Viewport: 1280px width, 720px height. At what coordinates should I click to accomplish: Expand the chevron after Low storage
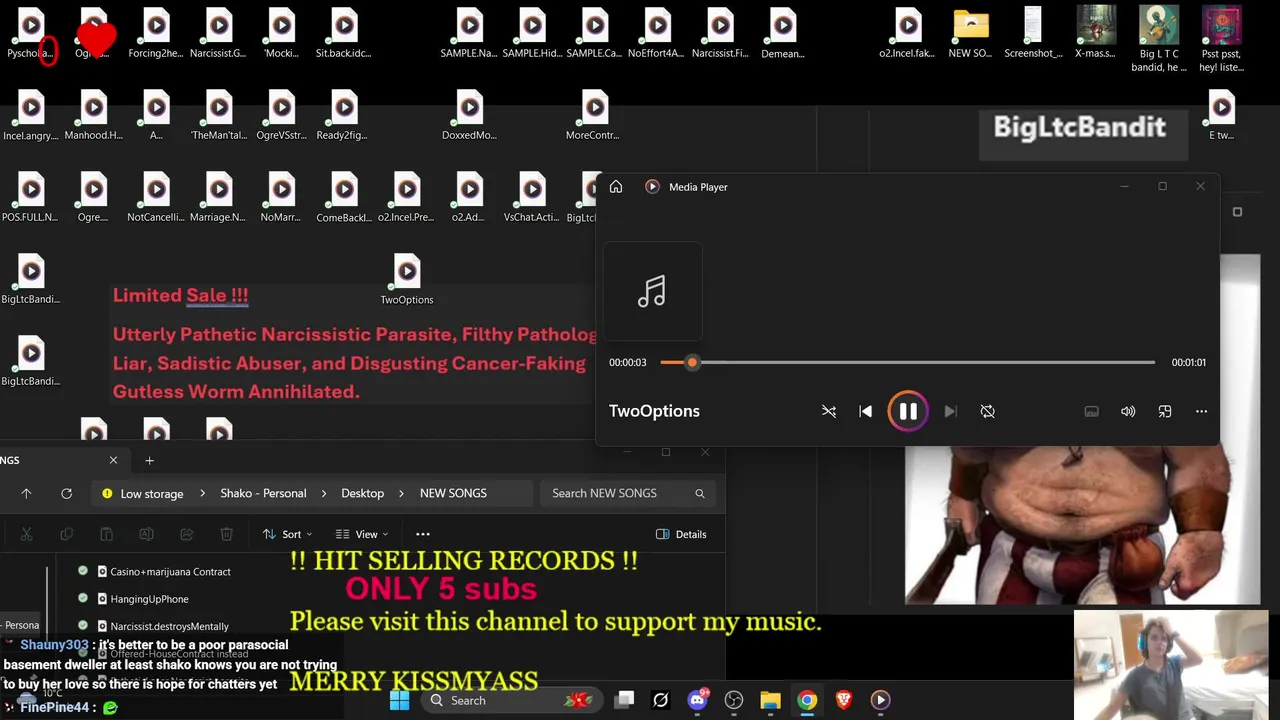(x=201, y=493)
